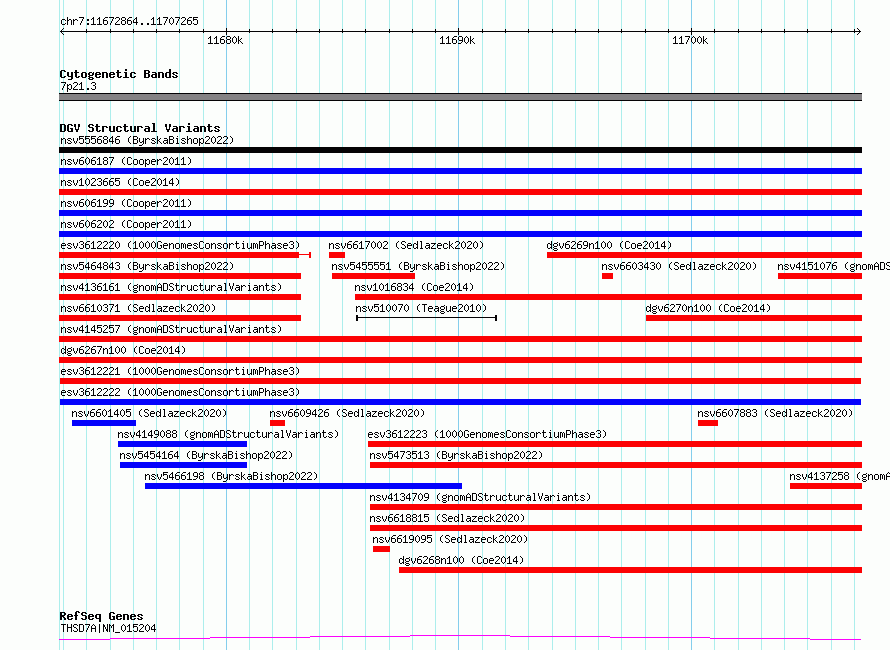Click the dgv6269n100 (Coe2014) label
The width and height of the screenshot is (890, 650).
(x=609, y=245)
